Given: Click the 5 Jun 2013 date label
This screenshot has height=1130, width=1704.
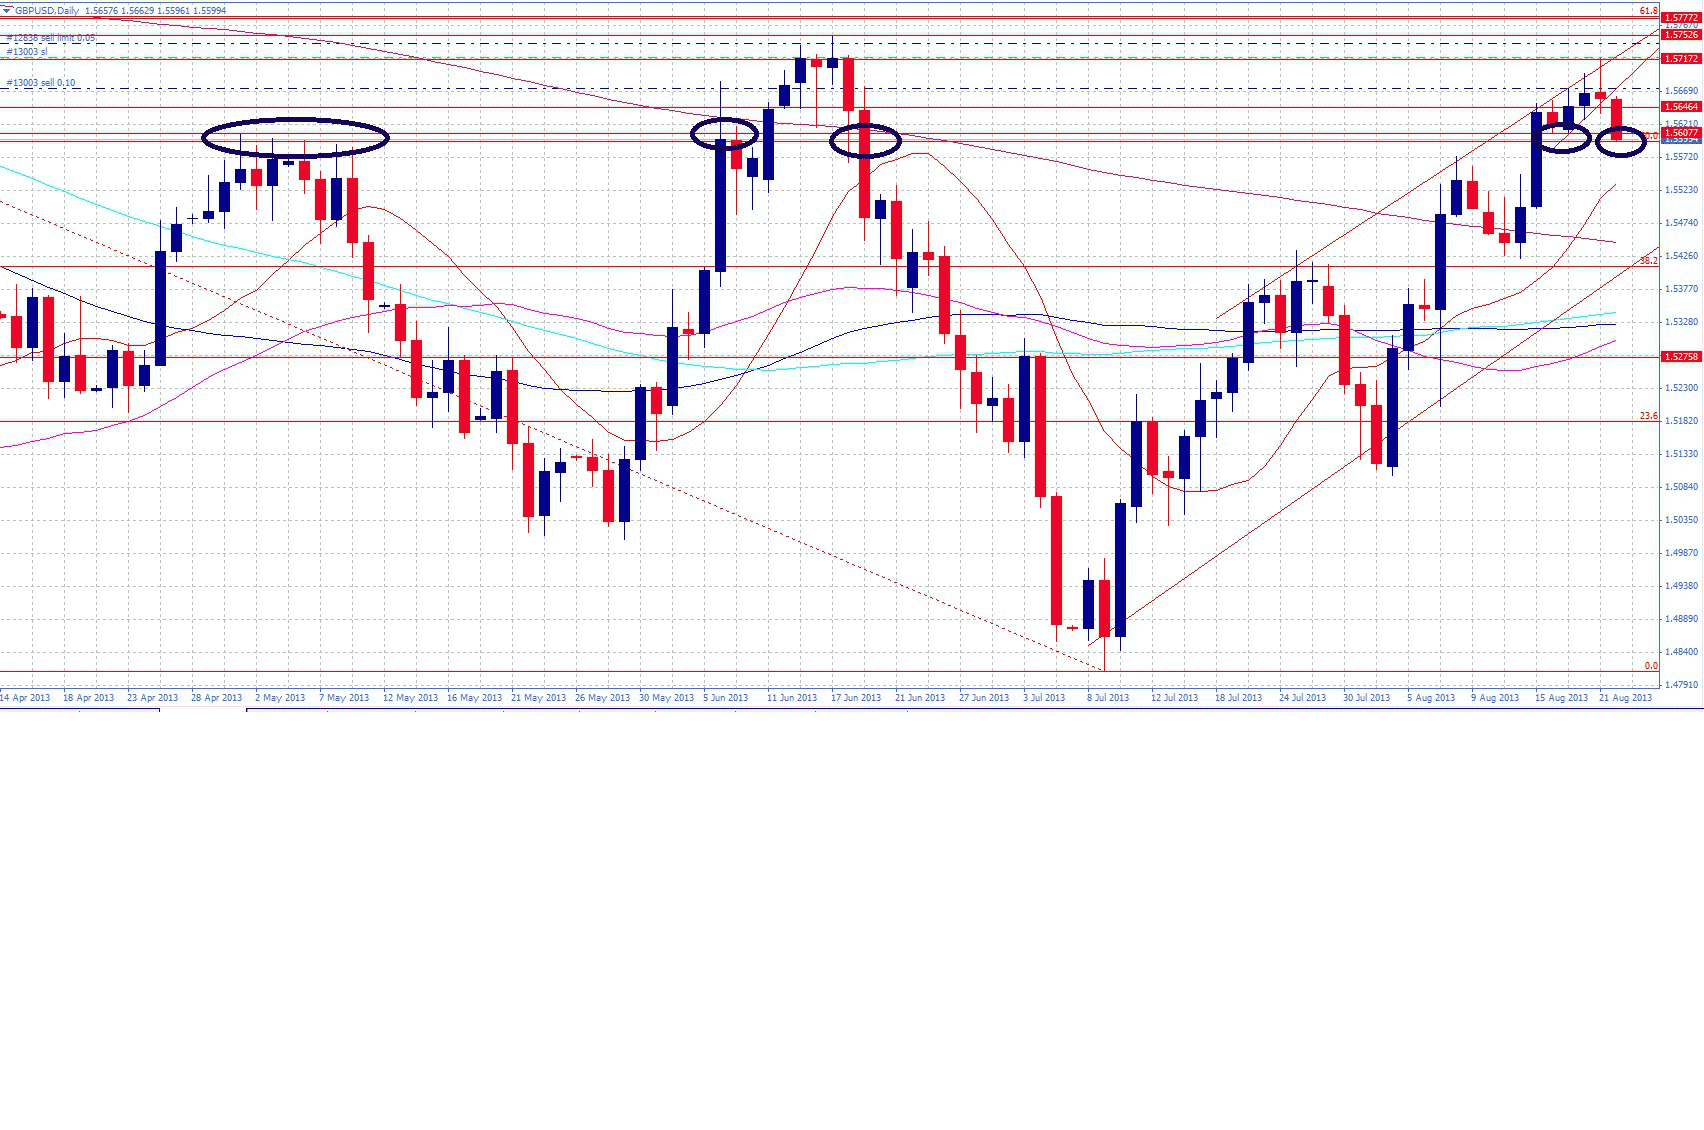Looking at the screenshot, I should [726, 697].
